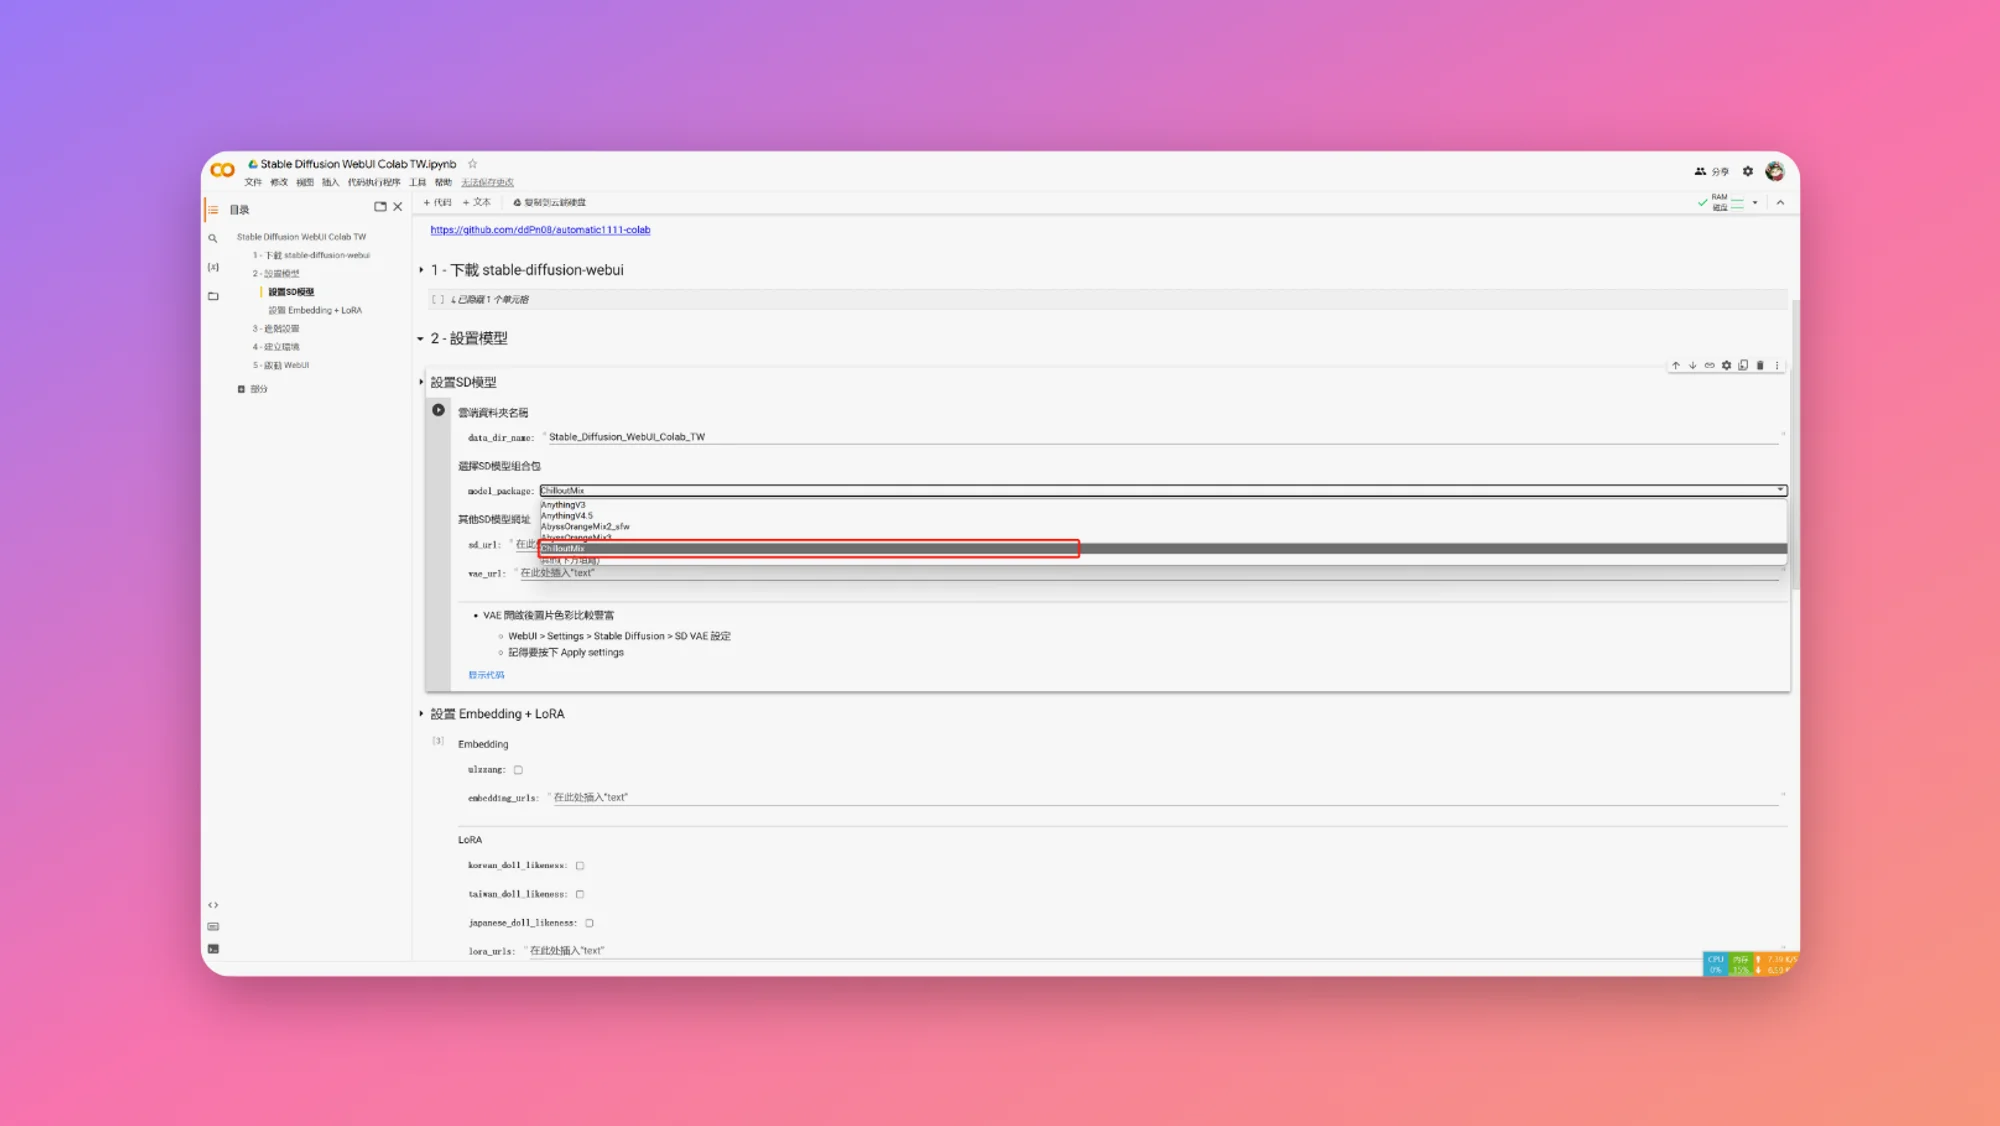Jump to outline item 5 - 啟動 WebUI
2000x1126 pixels.
[281, 366]
